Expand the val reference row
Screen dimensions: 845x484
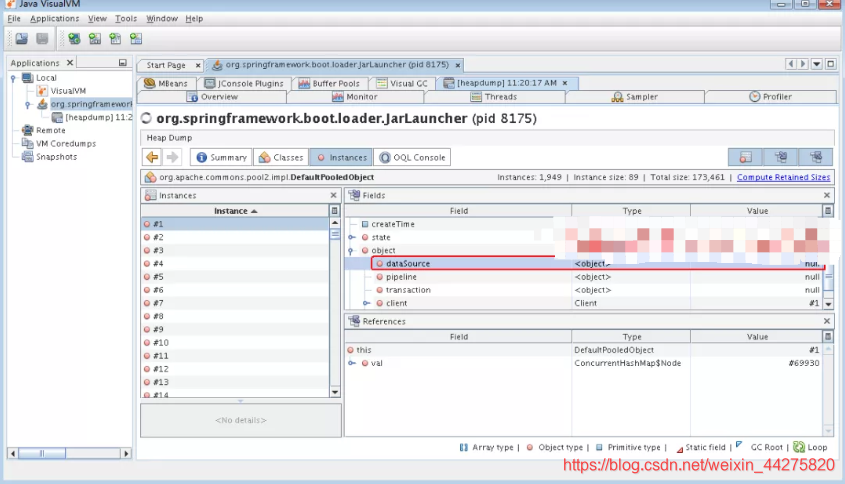[352, 363]
